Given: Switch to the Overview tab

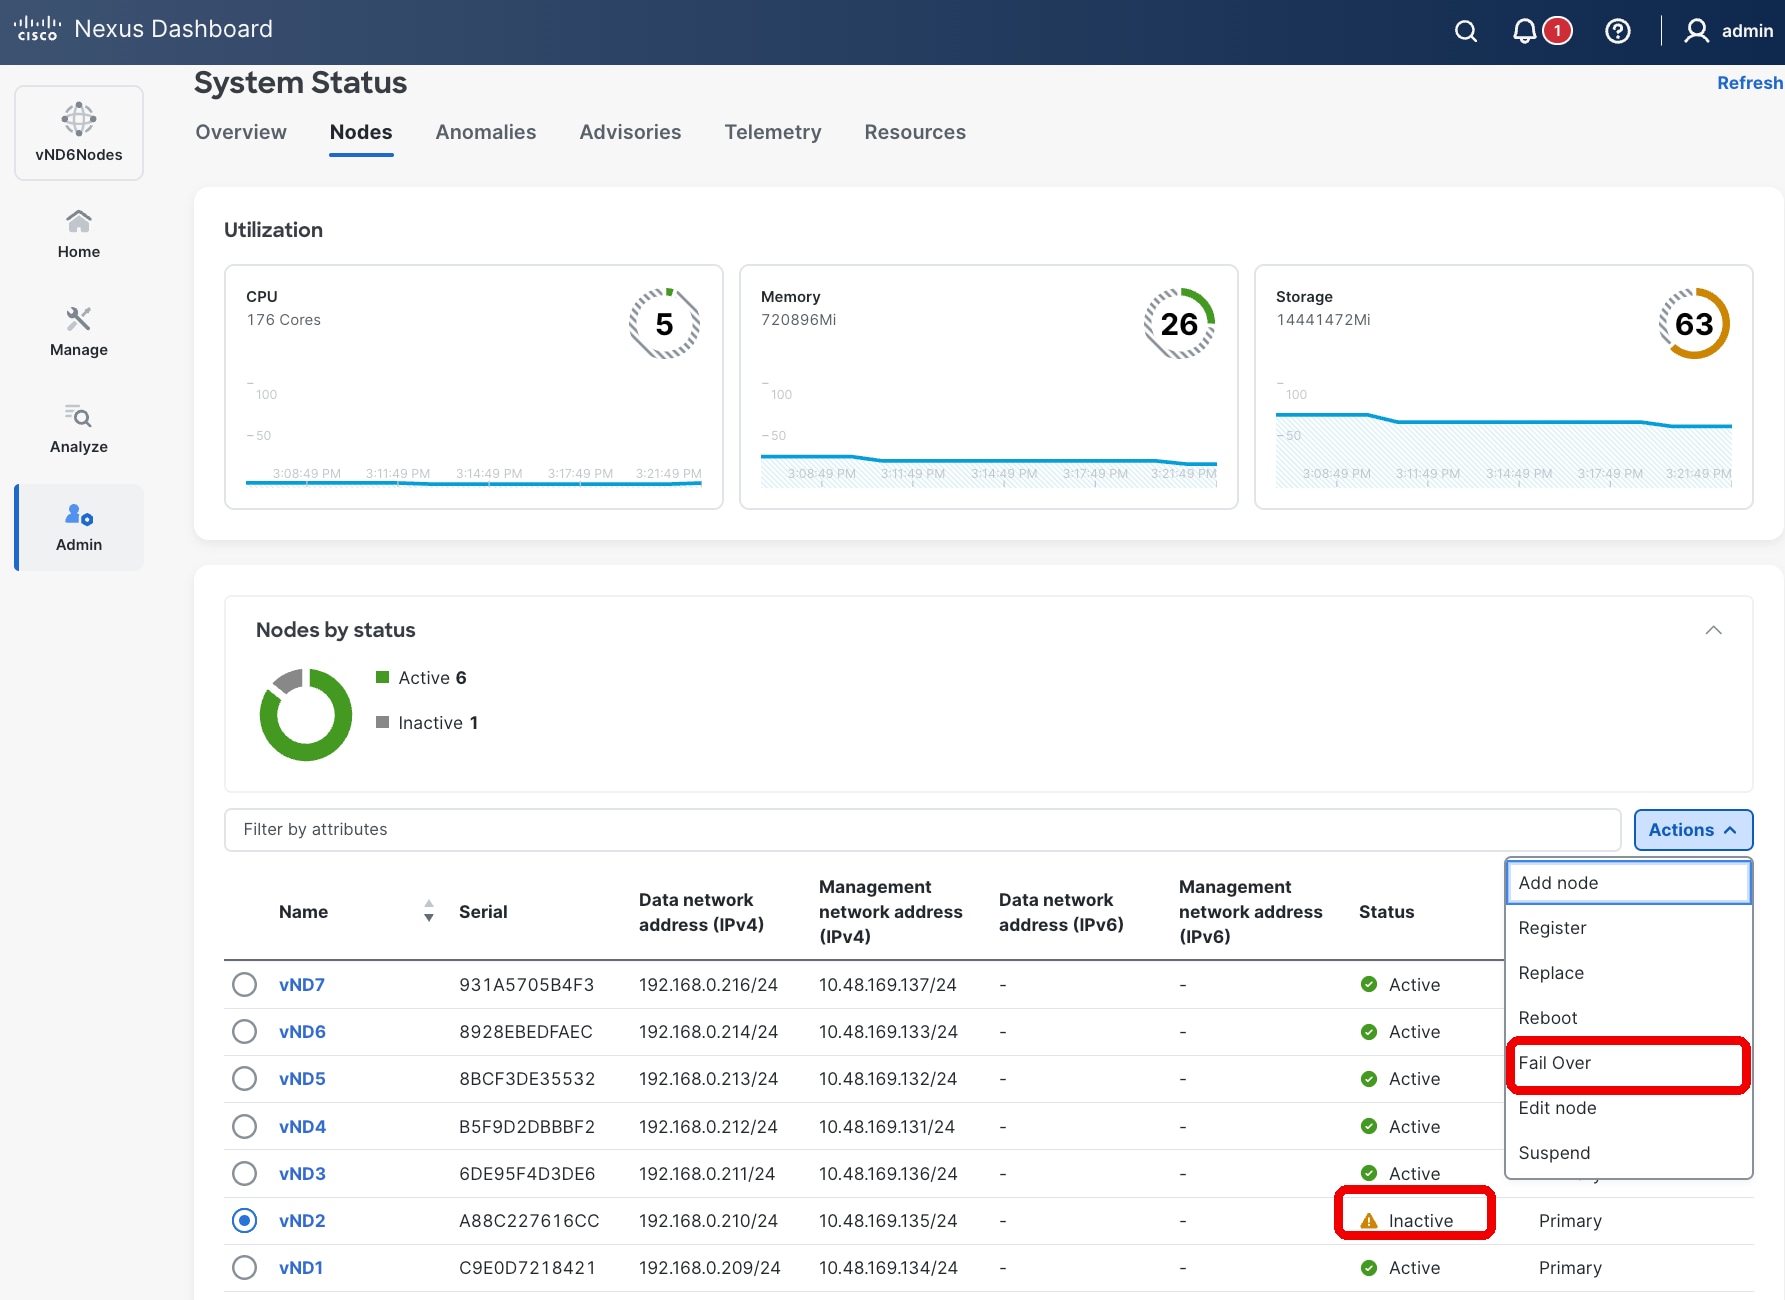Looking at the screenshot, I should pyautogui.click(x=241, y=132).
